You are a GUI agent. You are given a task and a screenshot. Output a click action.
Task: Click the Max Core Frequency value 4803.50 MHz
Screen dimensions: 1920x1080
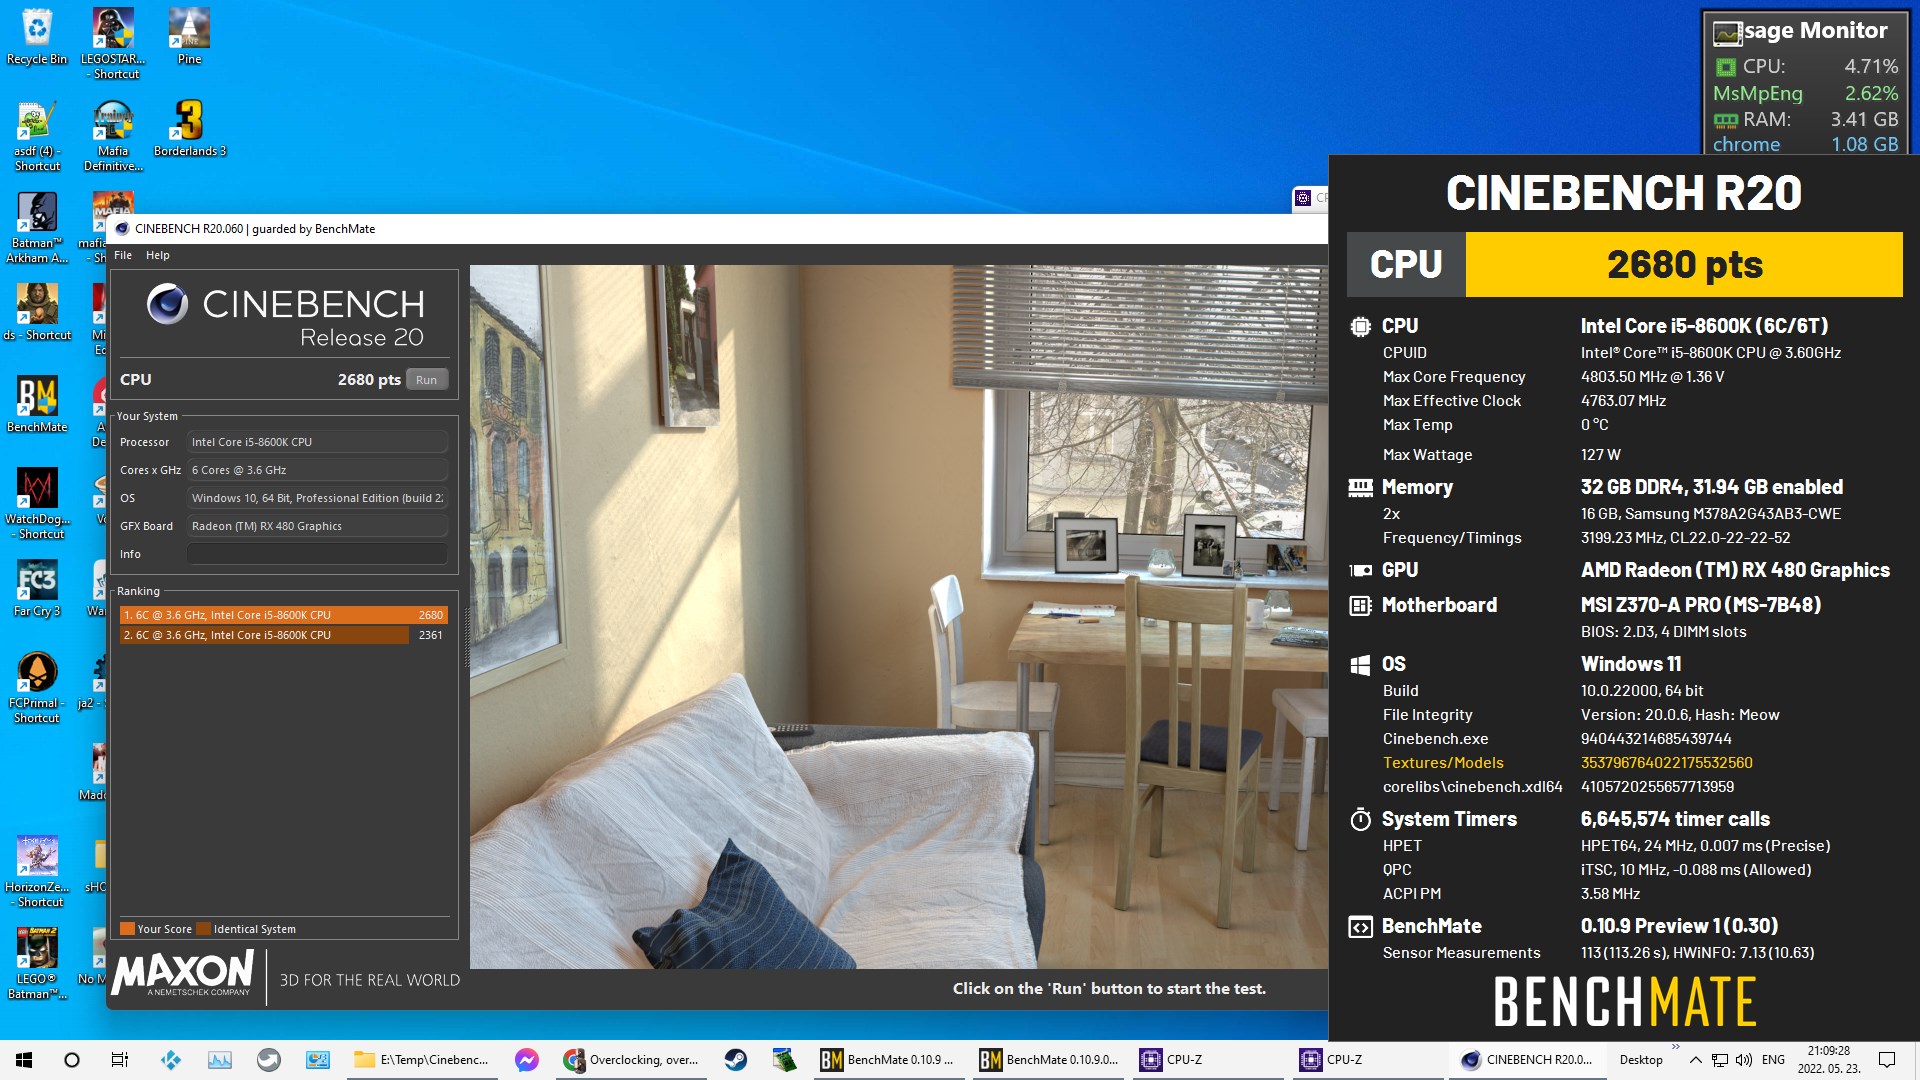click(1652, 377)
